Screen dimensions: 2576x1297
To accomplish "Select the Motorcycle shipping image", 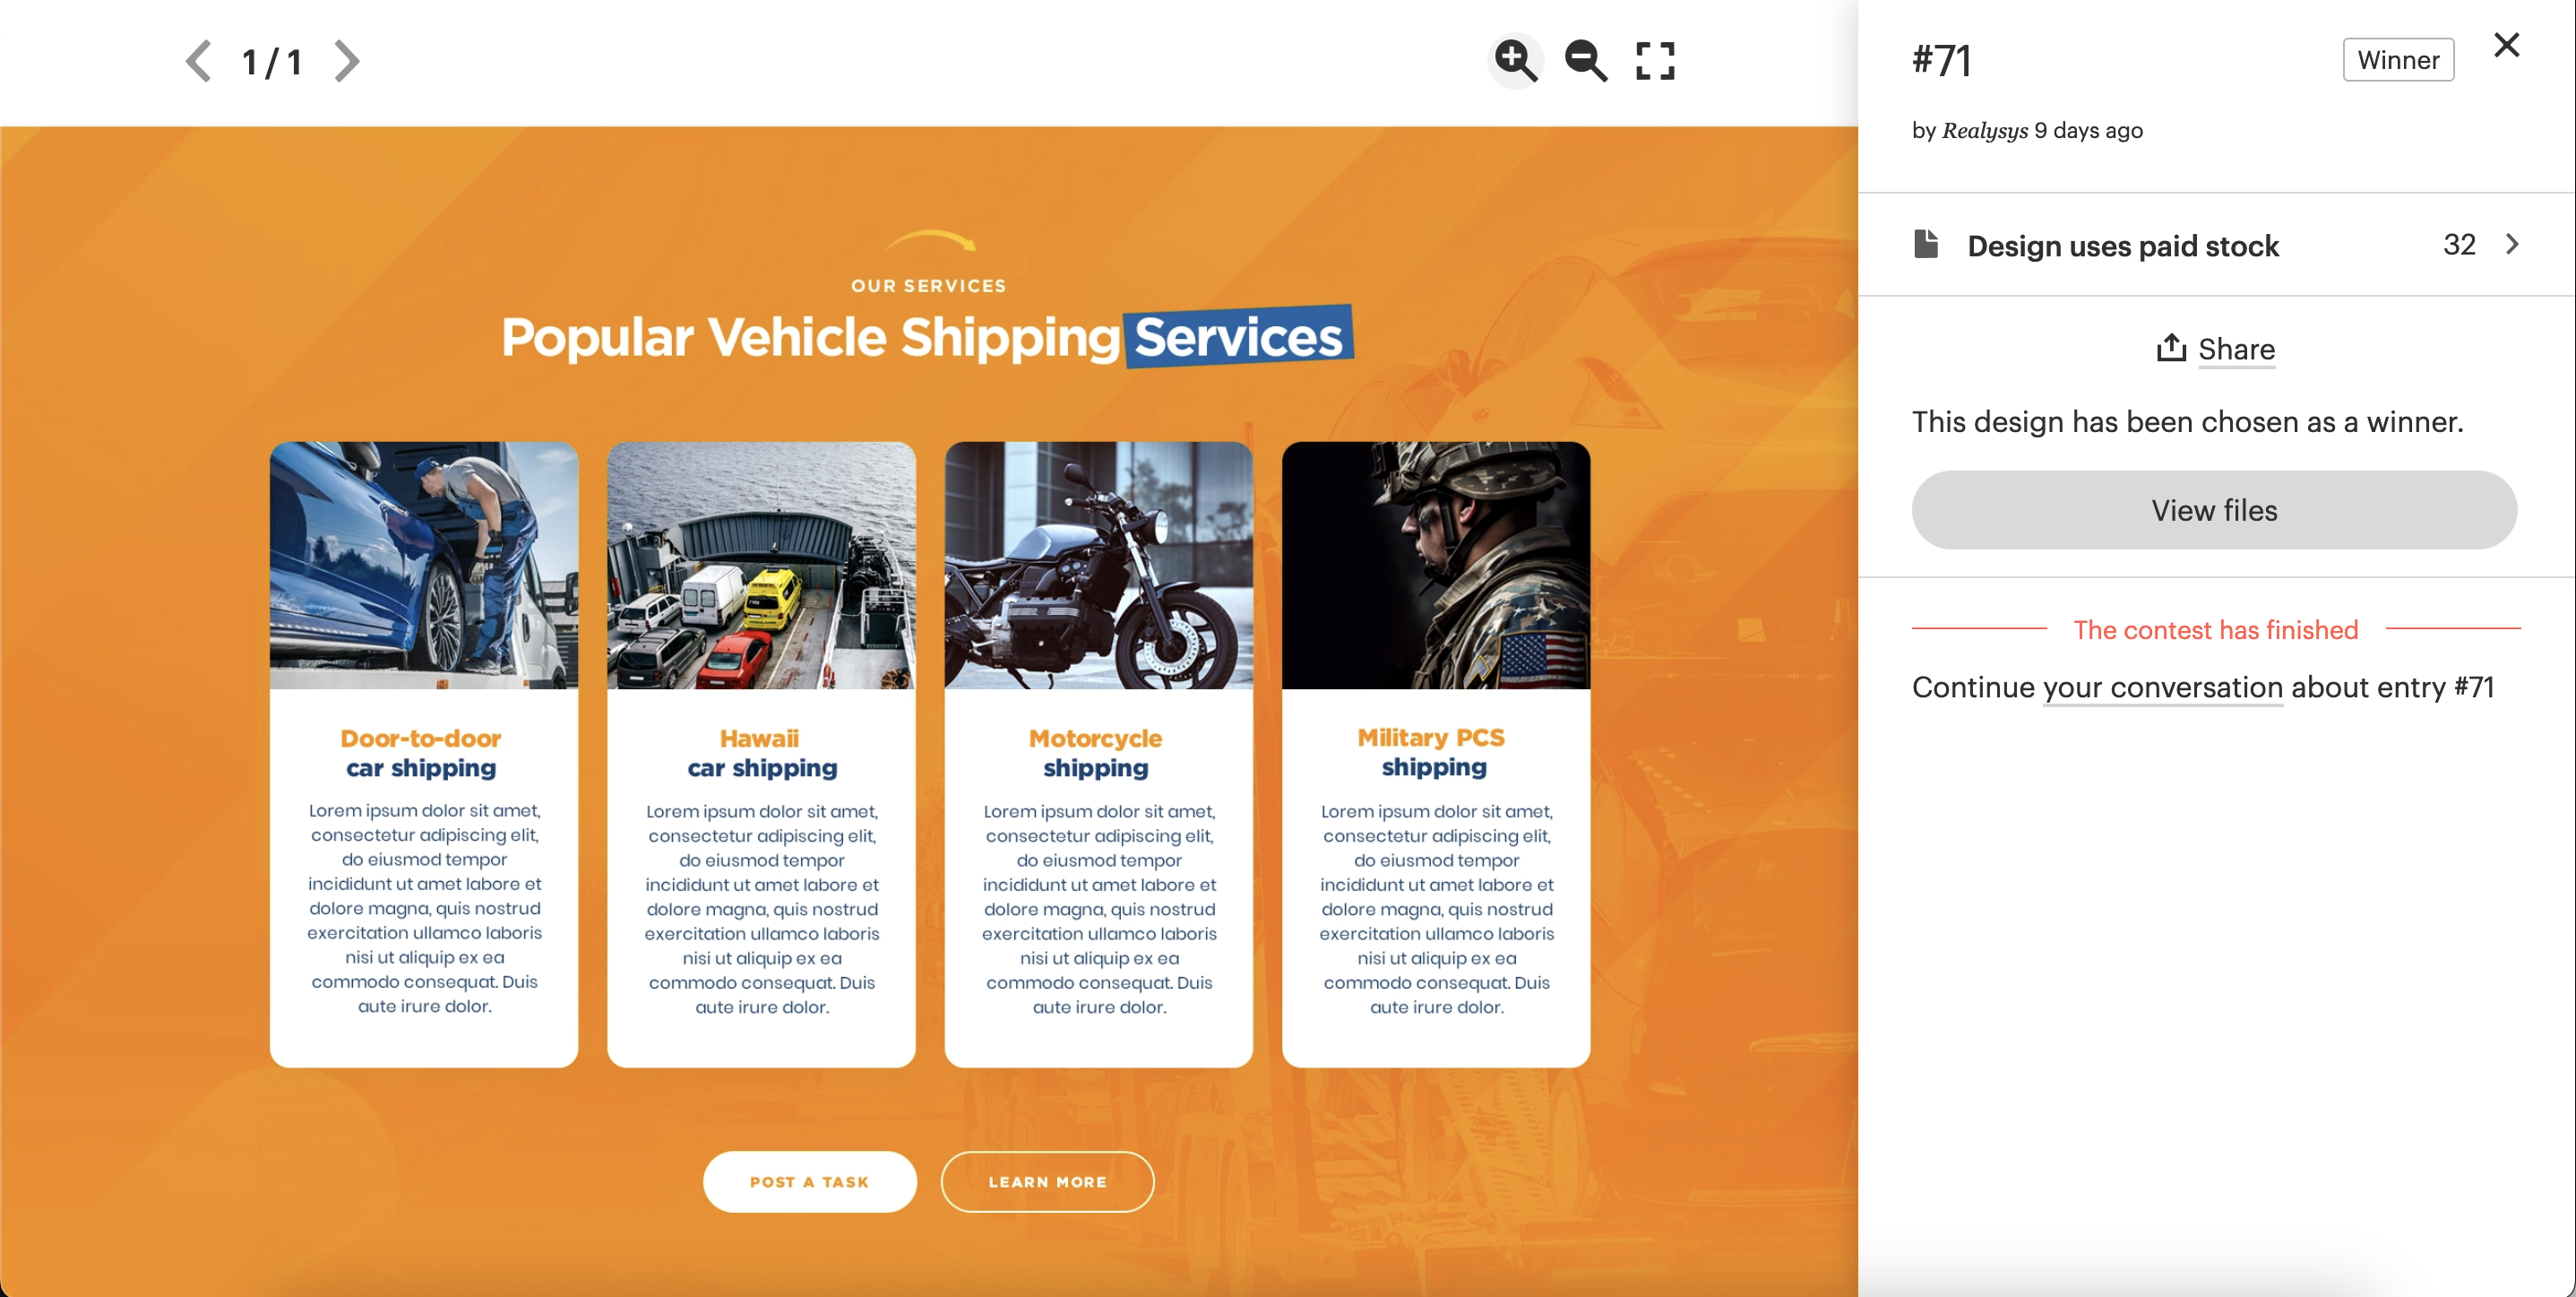I will (1098, 566).
